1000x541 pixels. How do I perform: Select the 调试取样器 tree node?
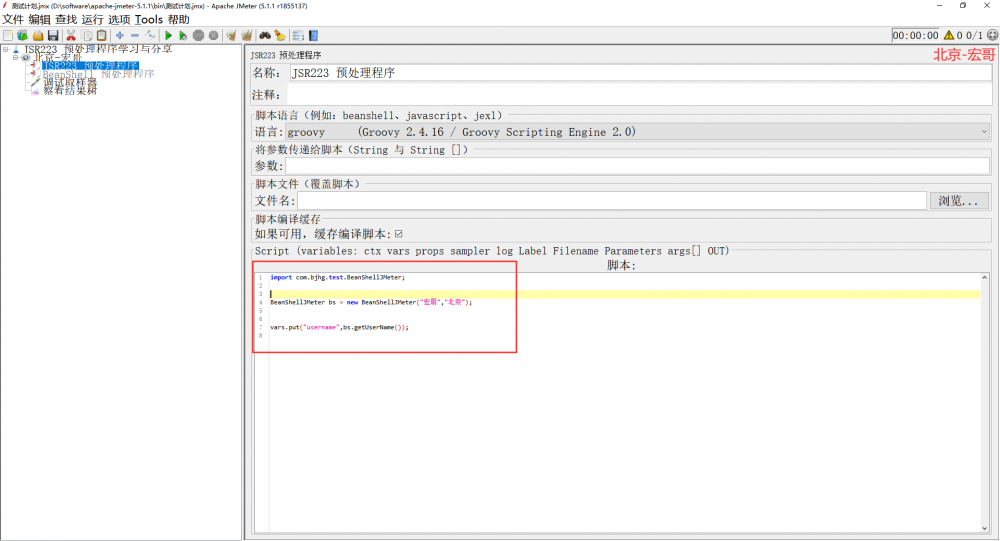[70, 82]
